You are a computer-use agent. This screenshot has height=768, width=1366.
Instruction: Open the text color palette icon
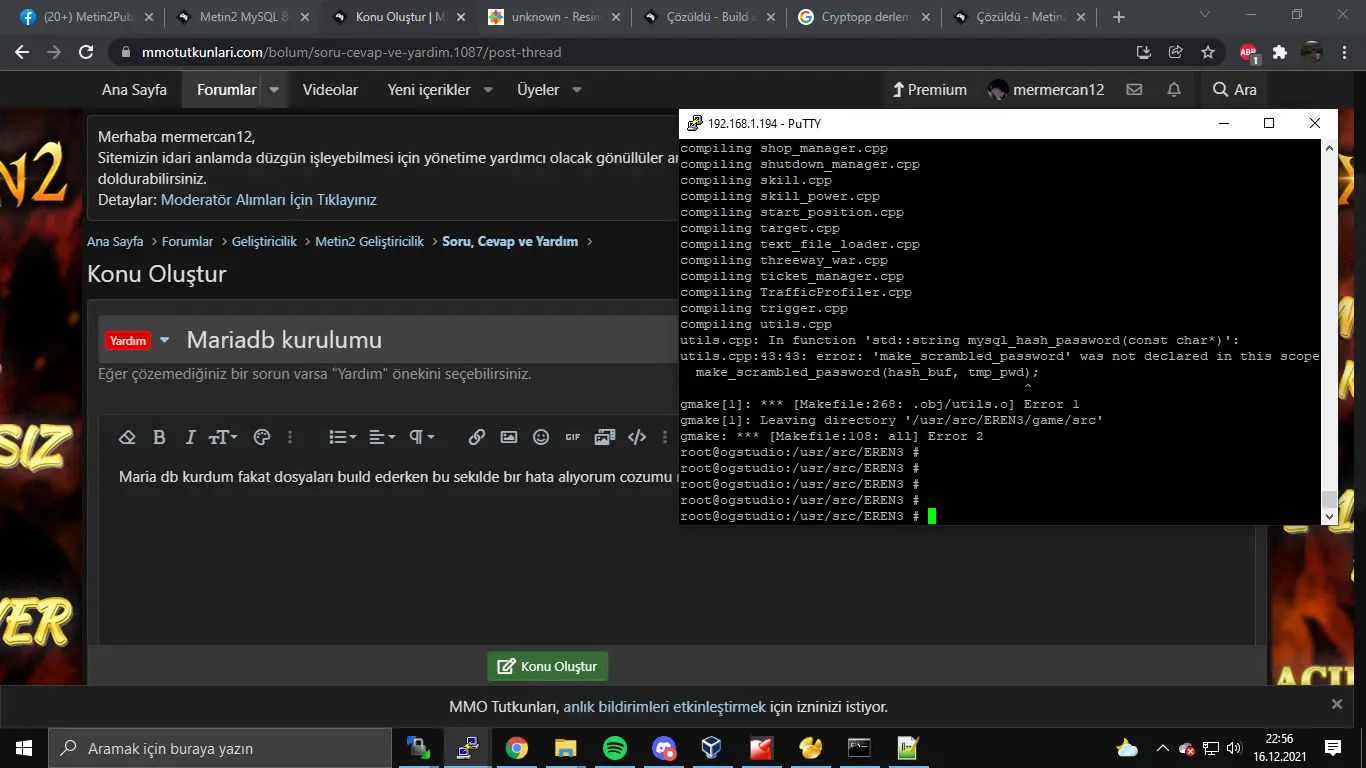click(x=262, y=437)
